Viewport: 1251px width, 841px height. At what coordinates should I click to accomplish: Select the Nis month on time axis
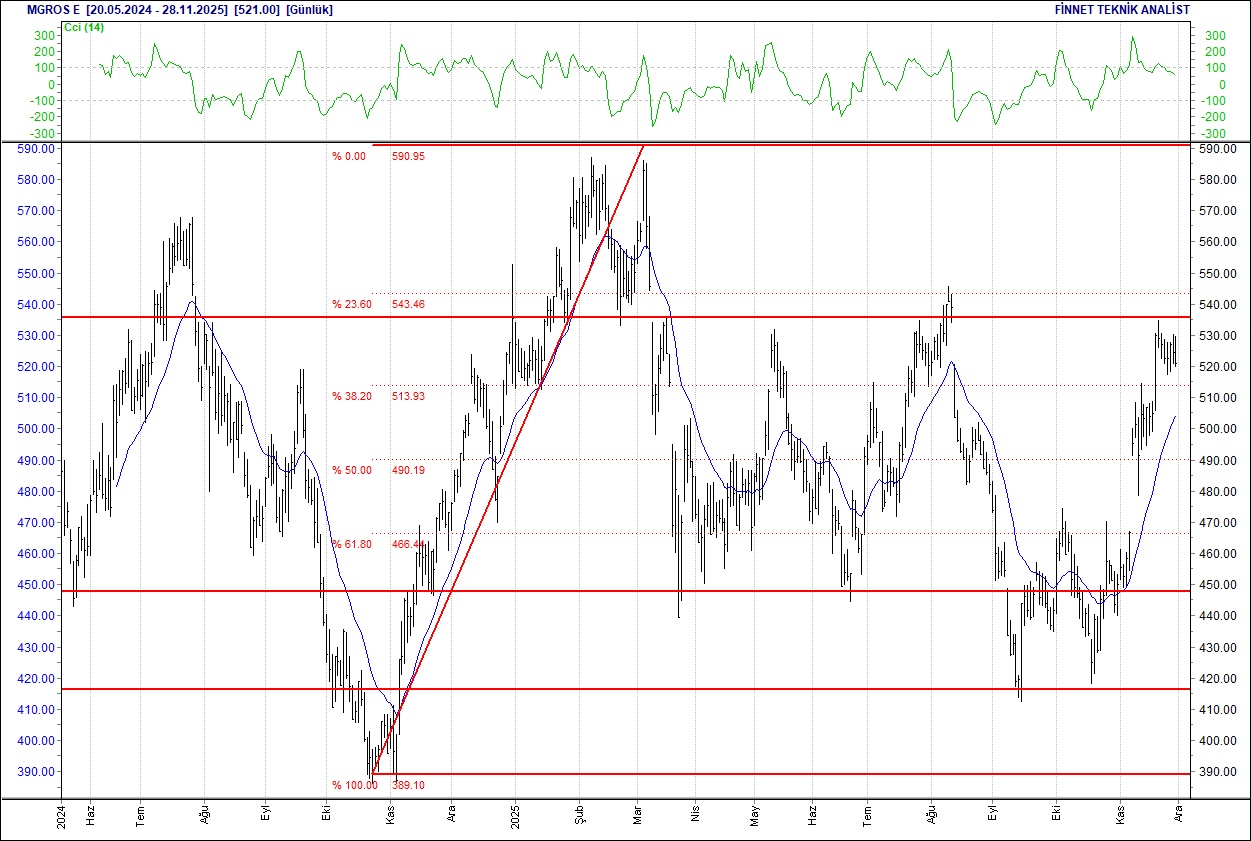pos(695,815)
